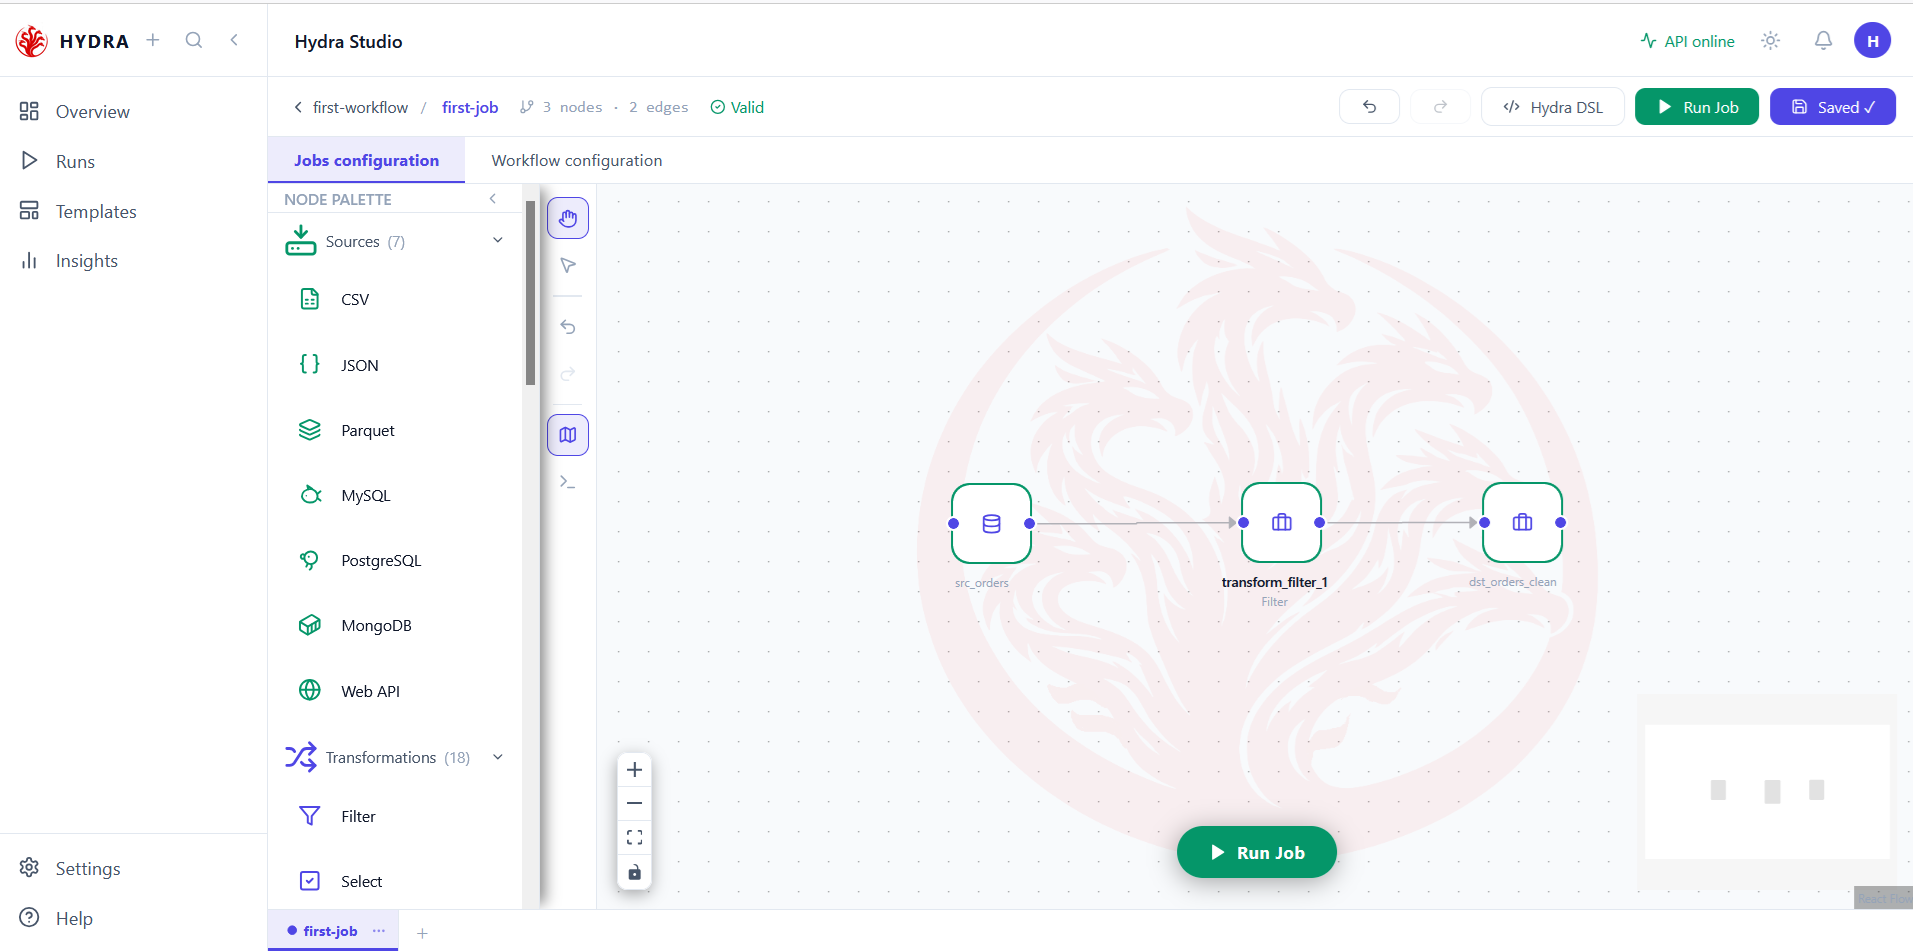
Task: Click the Hydra logo icon
Action: coord(31,41)
